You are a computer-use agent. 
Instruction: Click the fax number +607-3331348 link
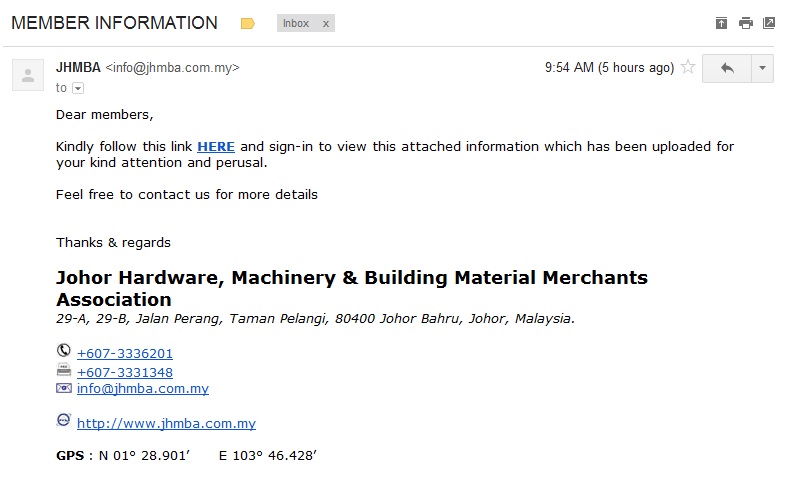pos(125,372)
